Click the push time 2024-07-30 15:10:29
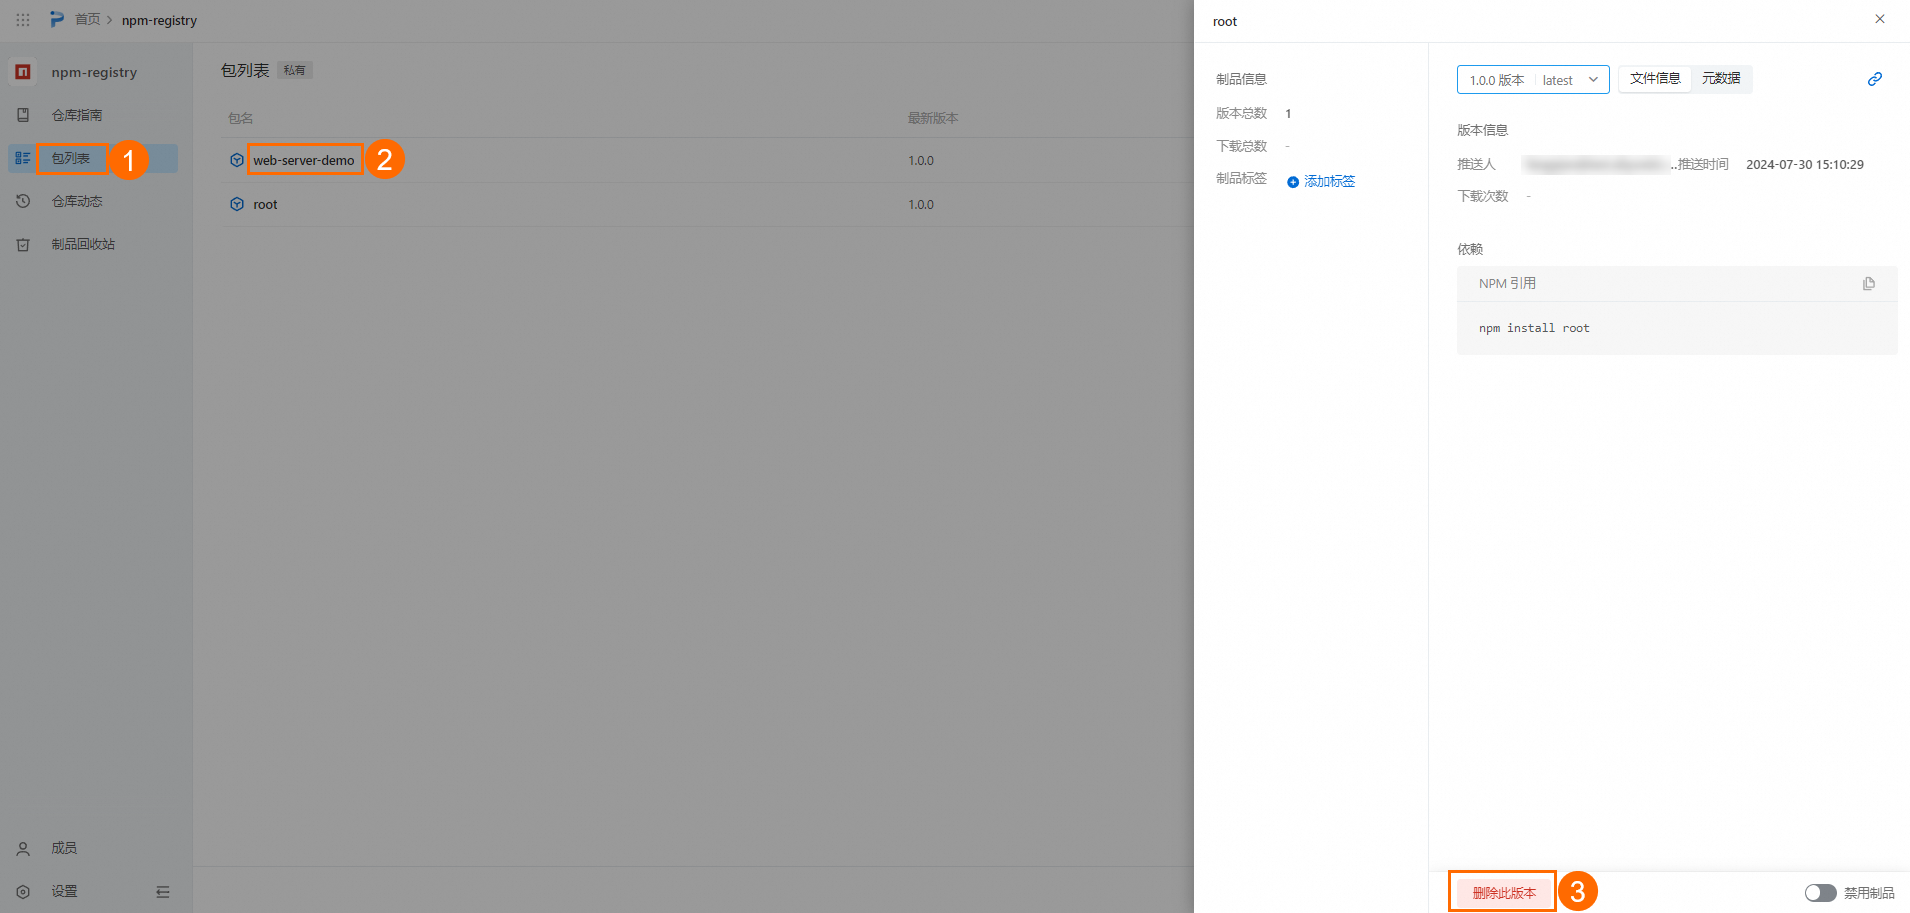Screen dimensions: 1910x913 point(1805,165)
